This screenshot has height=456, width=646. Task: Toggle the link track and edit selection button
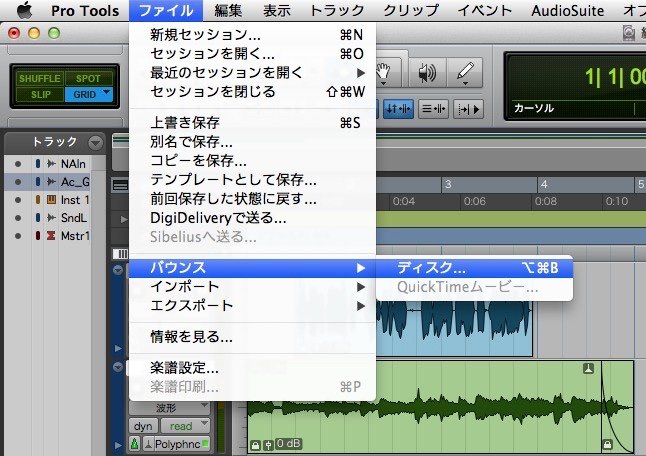(433, 109)
